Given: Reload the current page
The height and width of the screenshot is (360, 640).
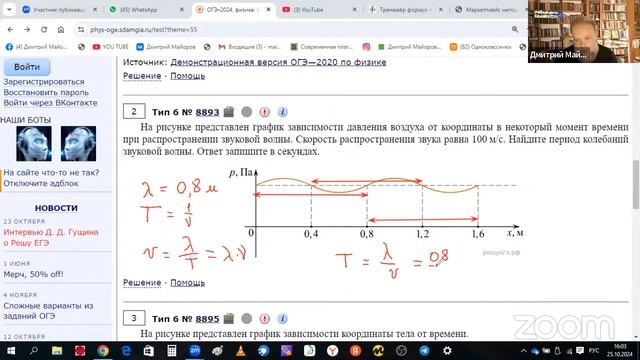Looking at the screenshot, I should tap(44, 29).
